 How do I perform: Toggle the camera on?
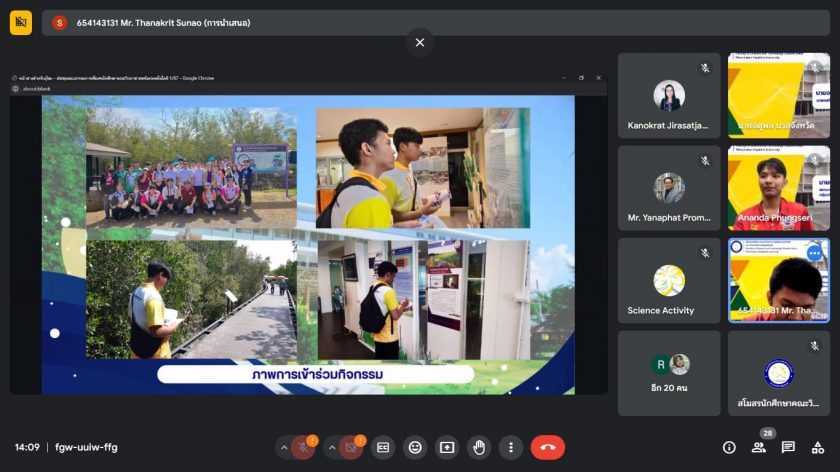coord(351,447)
